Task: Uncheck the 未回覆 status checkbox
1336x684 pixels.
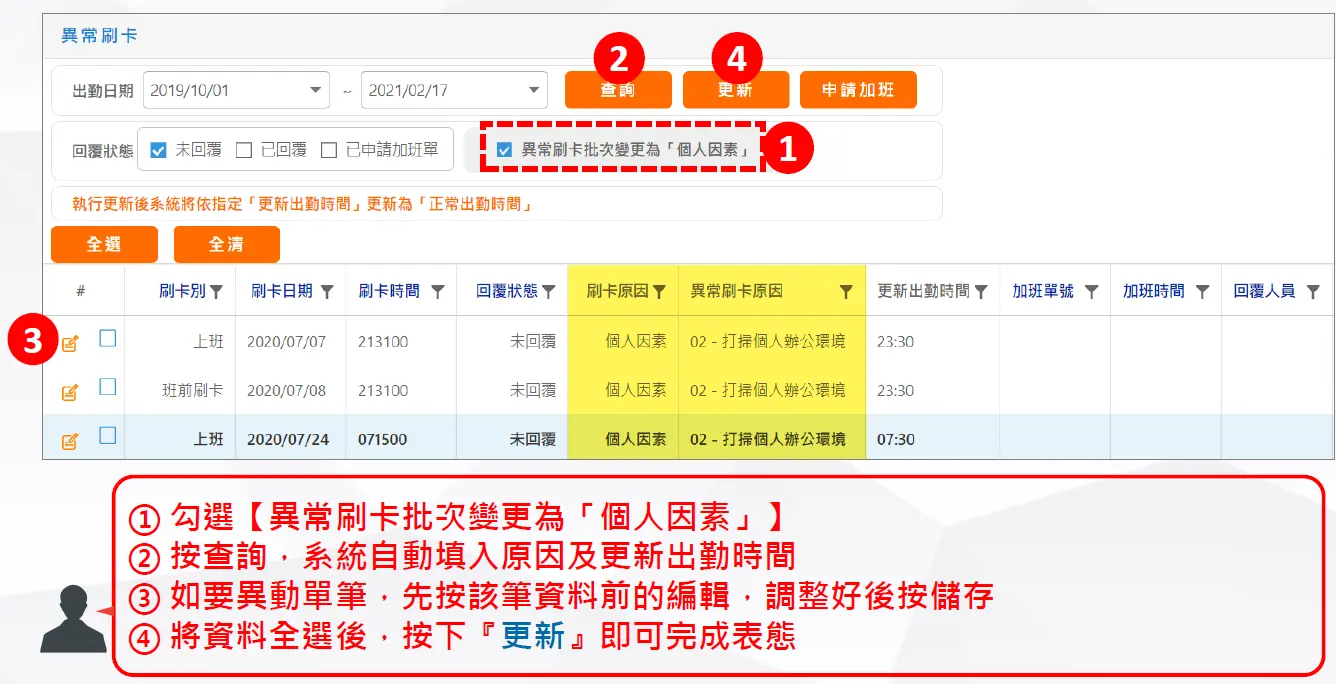Action: [x=158, y=150]
